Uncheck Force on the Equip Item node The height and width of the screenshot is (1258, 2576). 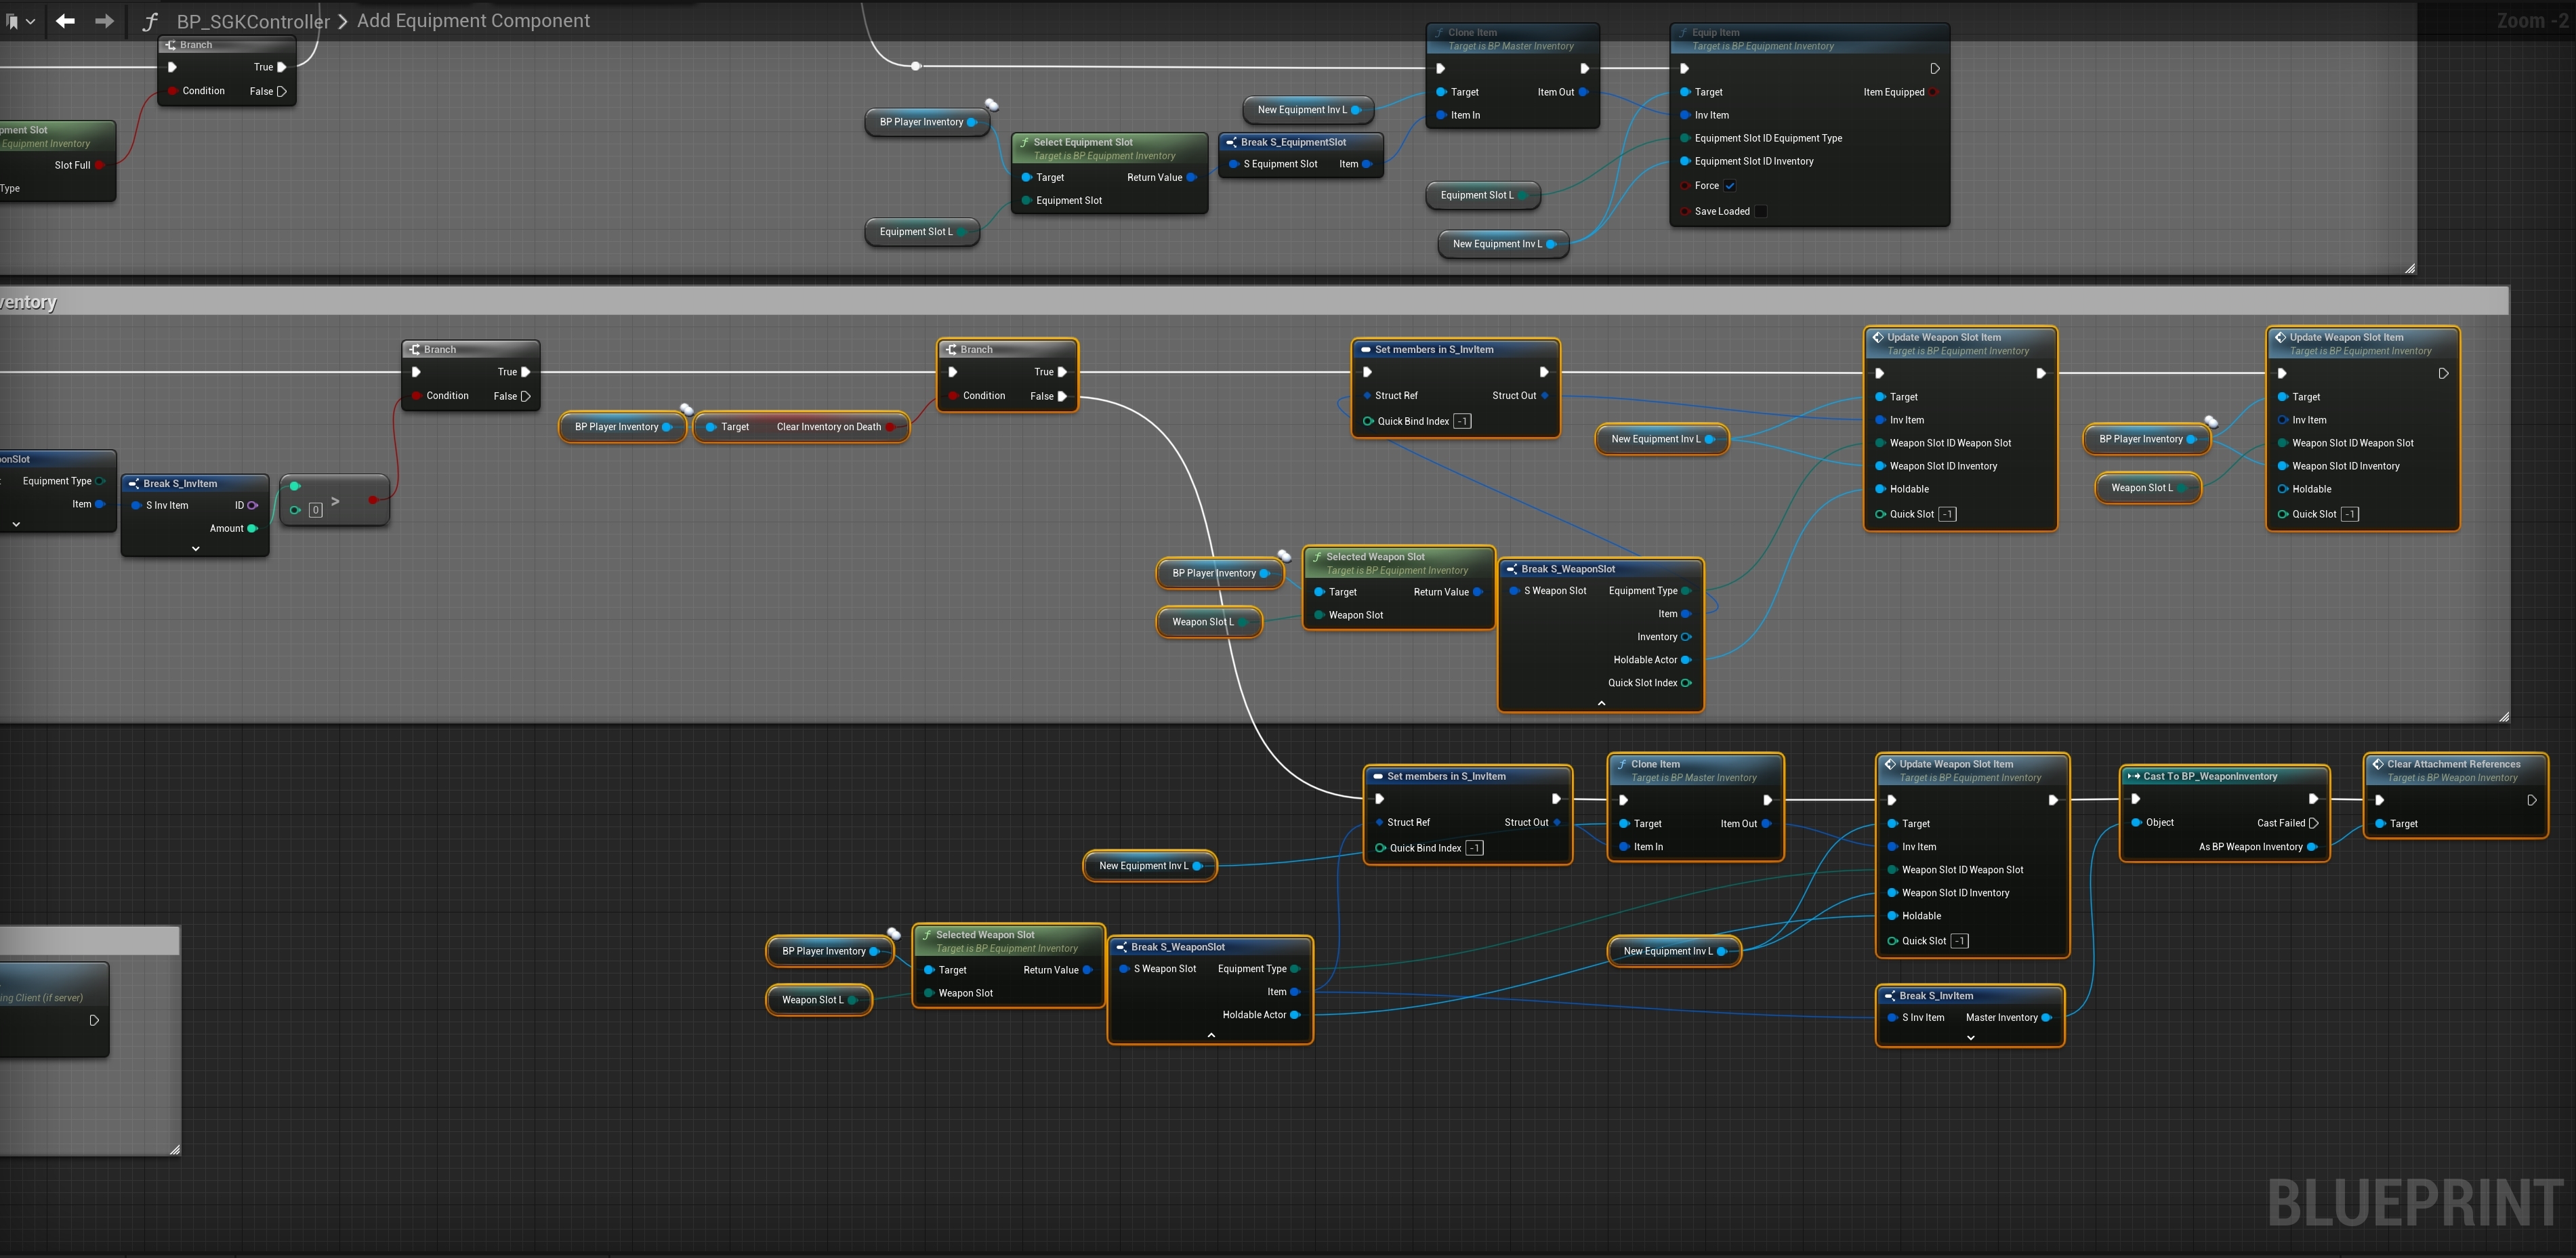click(1730, 186)
